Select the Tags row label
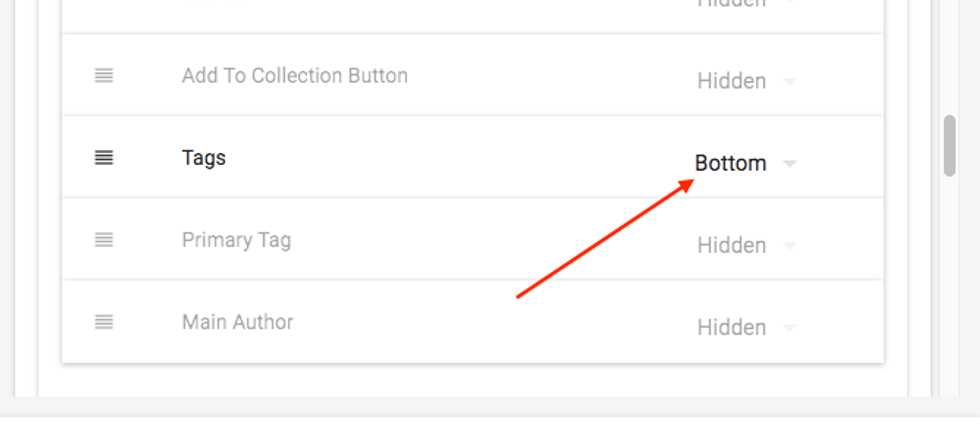Viewport: 980px width, 434px height. pos(204,158)
